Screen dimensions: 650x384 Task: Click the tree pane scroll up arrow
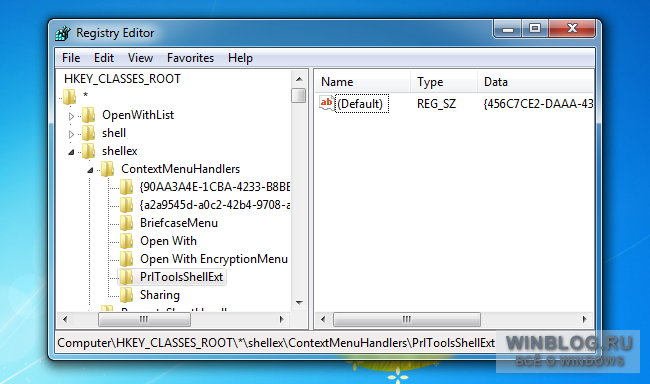tap(299, 79)
